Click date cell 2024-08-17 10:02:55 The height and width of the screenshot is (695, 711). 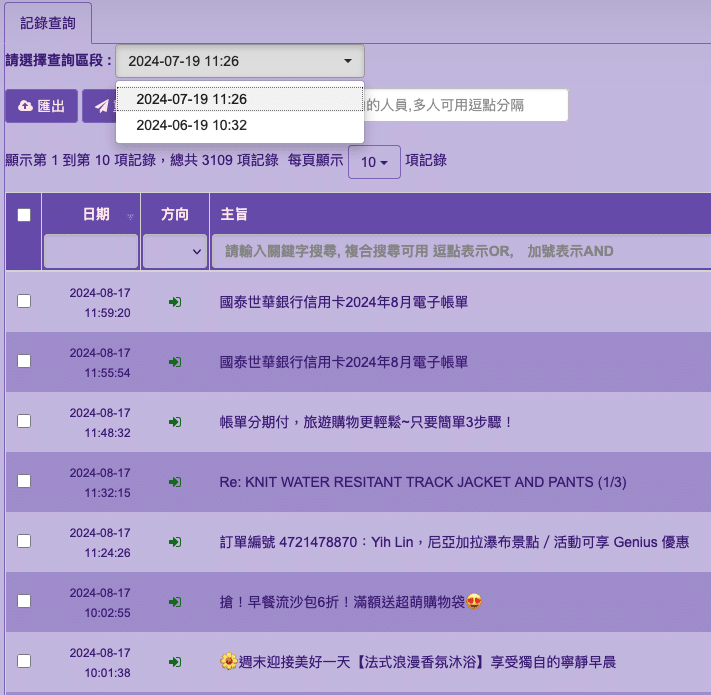tap(100, 603)
